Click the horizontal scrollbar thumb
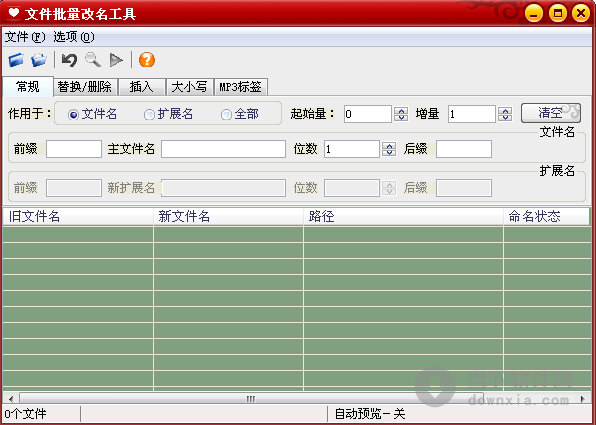 coord(251,399)
